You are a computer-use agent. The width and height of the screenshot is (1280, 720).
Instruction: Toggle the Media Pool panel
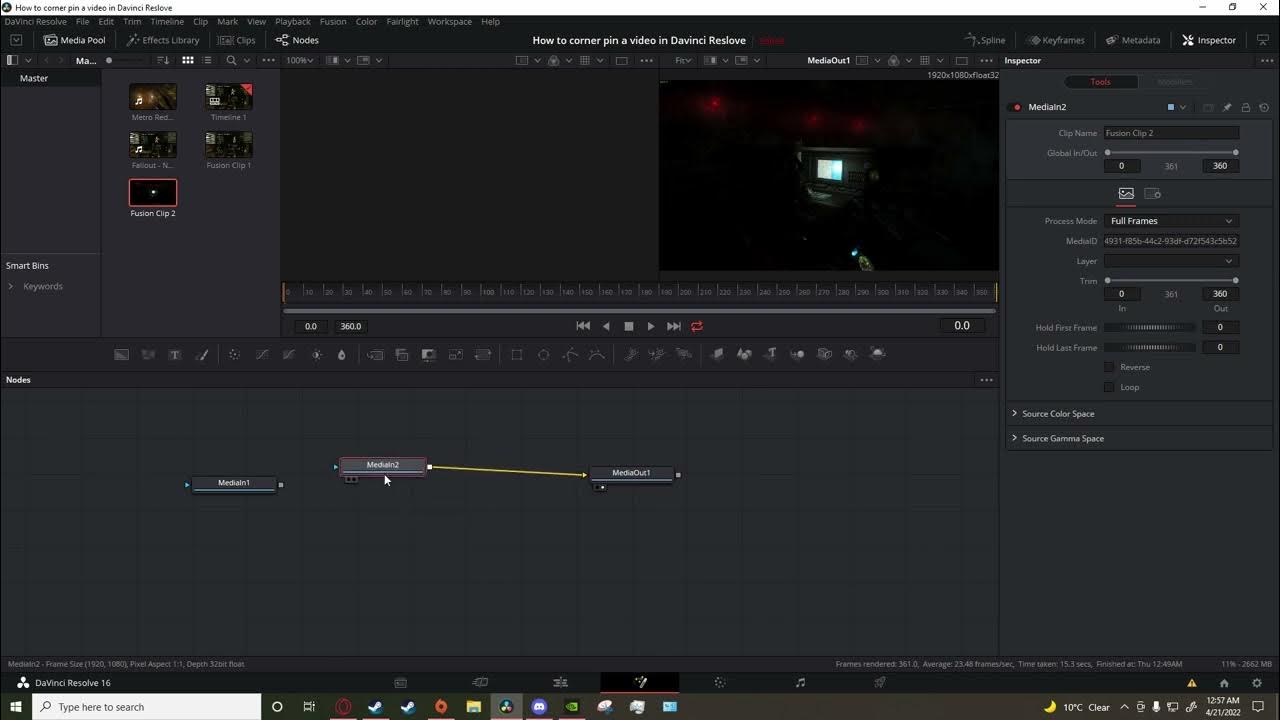pos(75,40)
